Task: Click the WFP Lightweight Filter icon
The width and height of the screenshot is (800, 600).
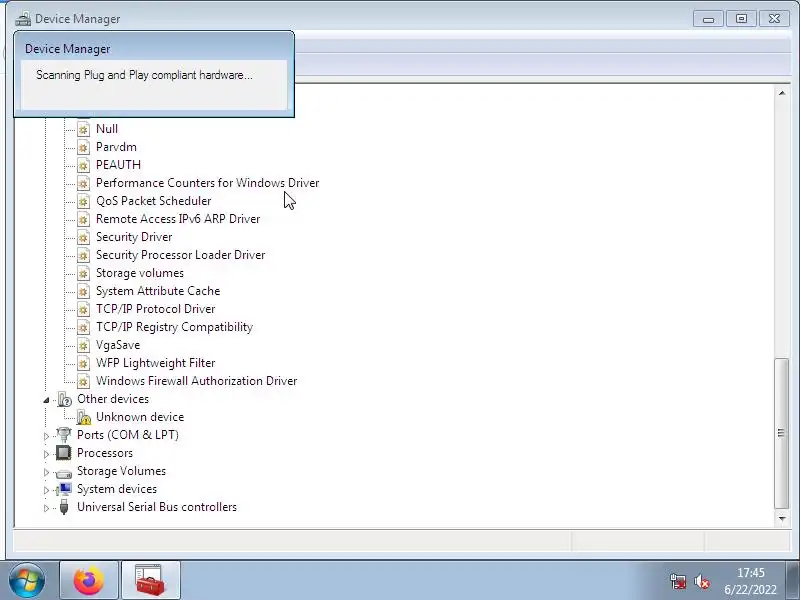Action: pos(83,363)
